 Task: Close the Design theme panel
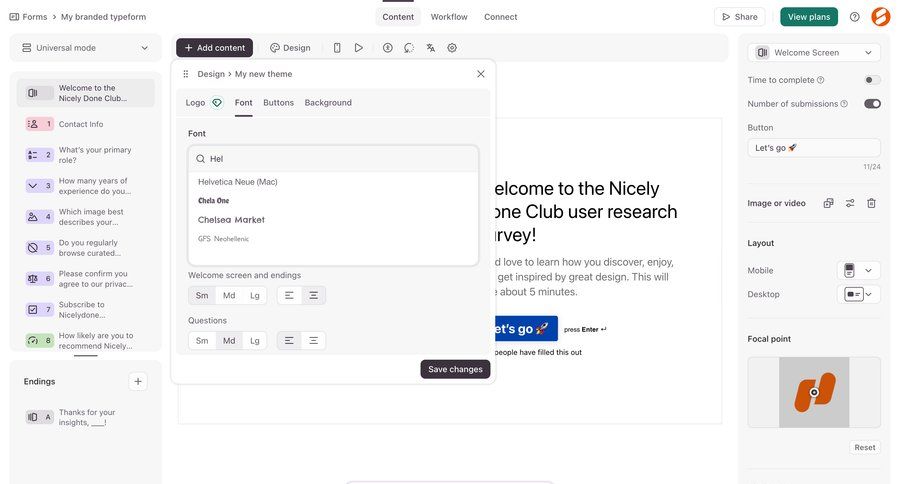[x=481, y=74]
